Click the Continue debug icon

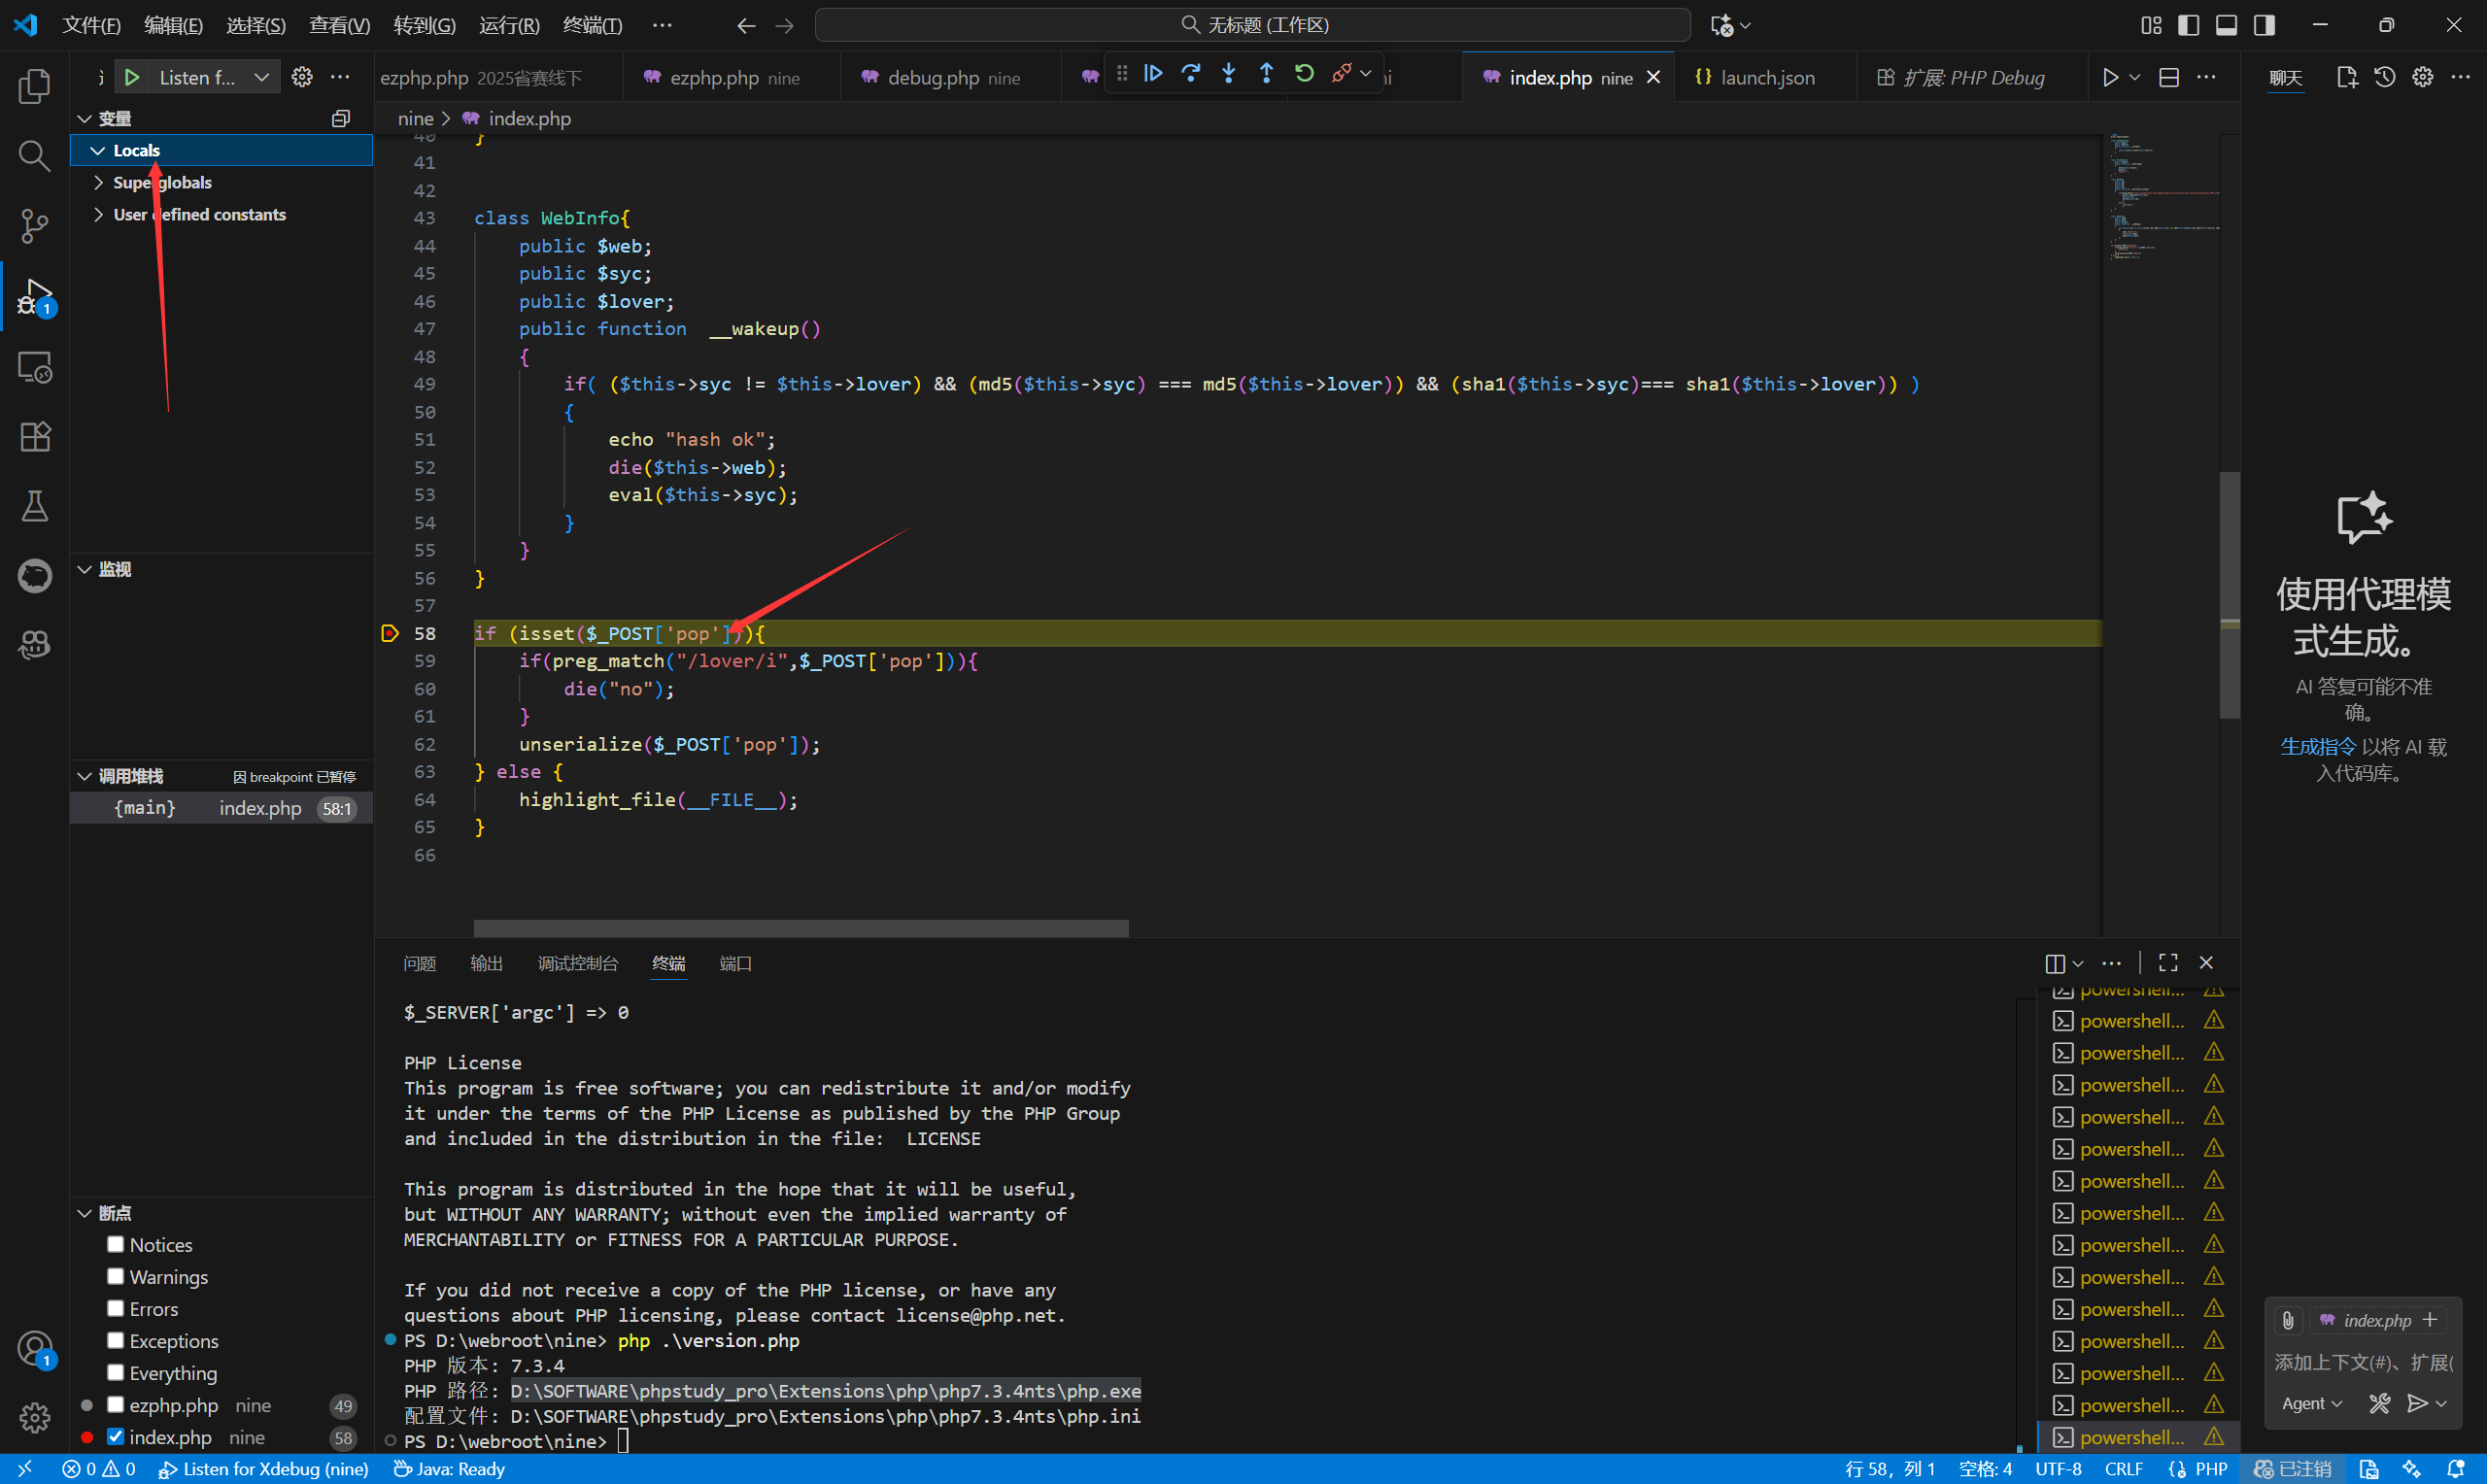(1153, 73)
